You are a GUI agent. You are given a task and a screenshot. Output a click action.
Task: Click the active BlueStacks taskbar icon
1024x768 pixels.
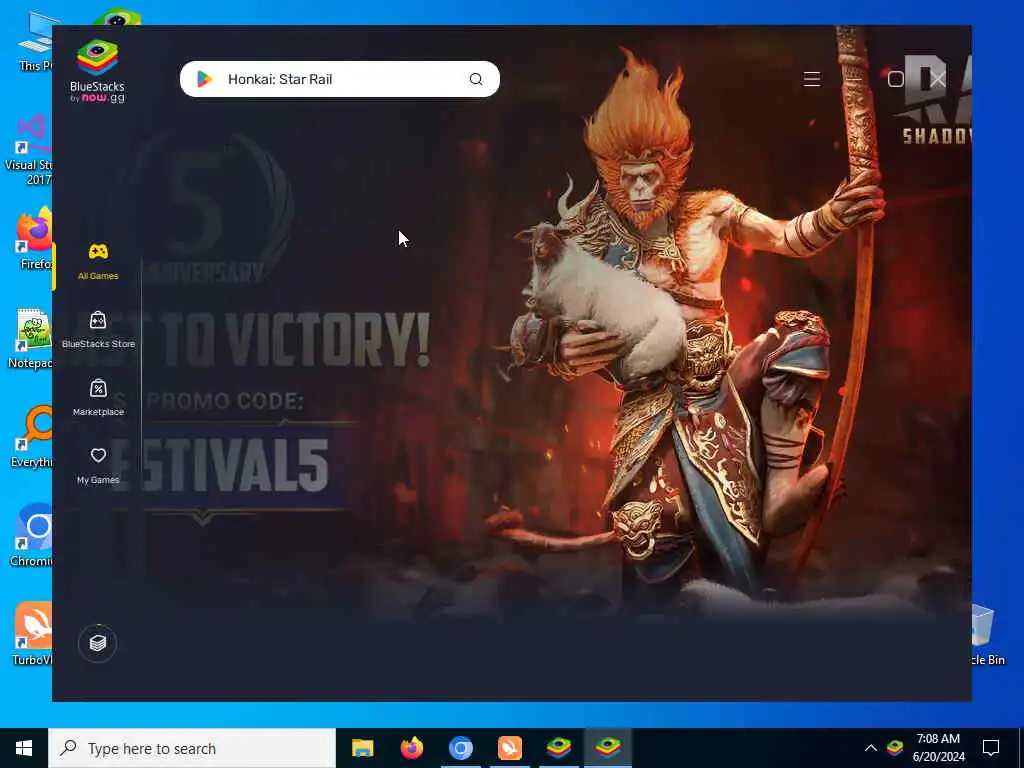[x=607, y=748]
